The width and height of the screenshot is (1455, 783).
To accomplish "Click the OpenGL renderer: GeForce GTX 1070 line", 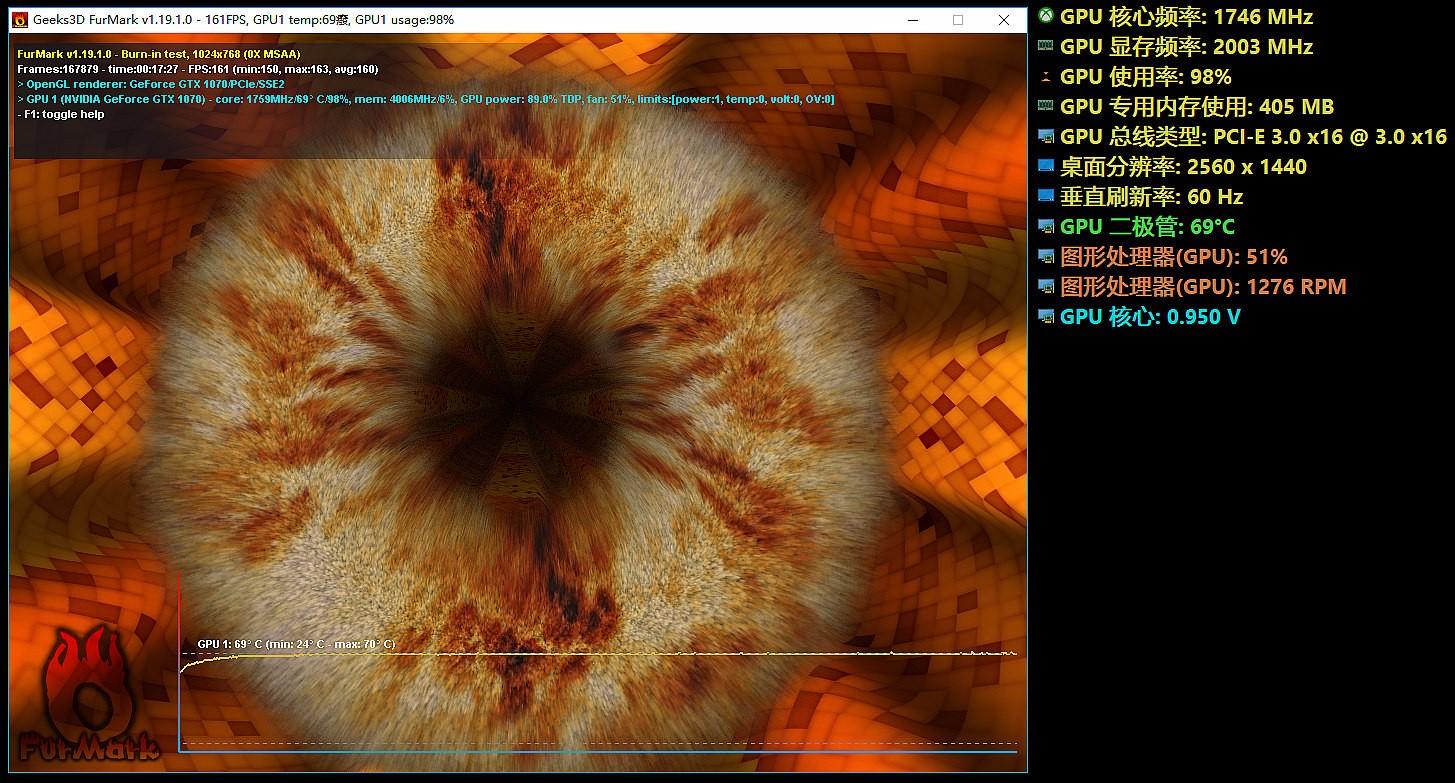I will pos(151,84).
